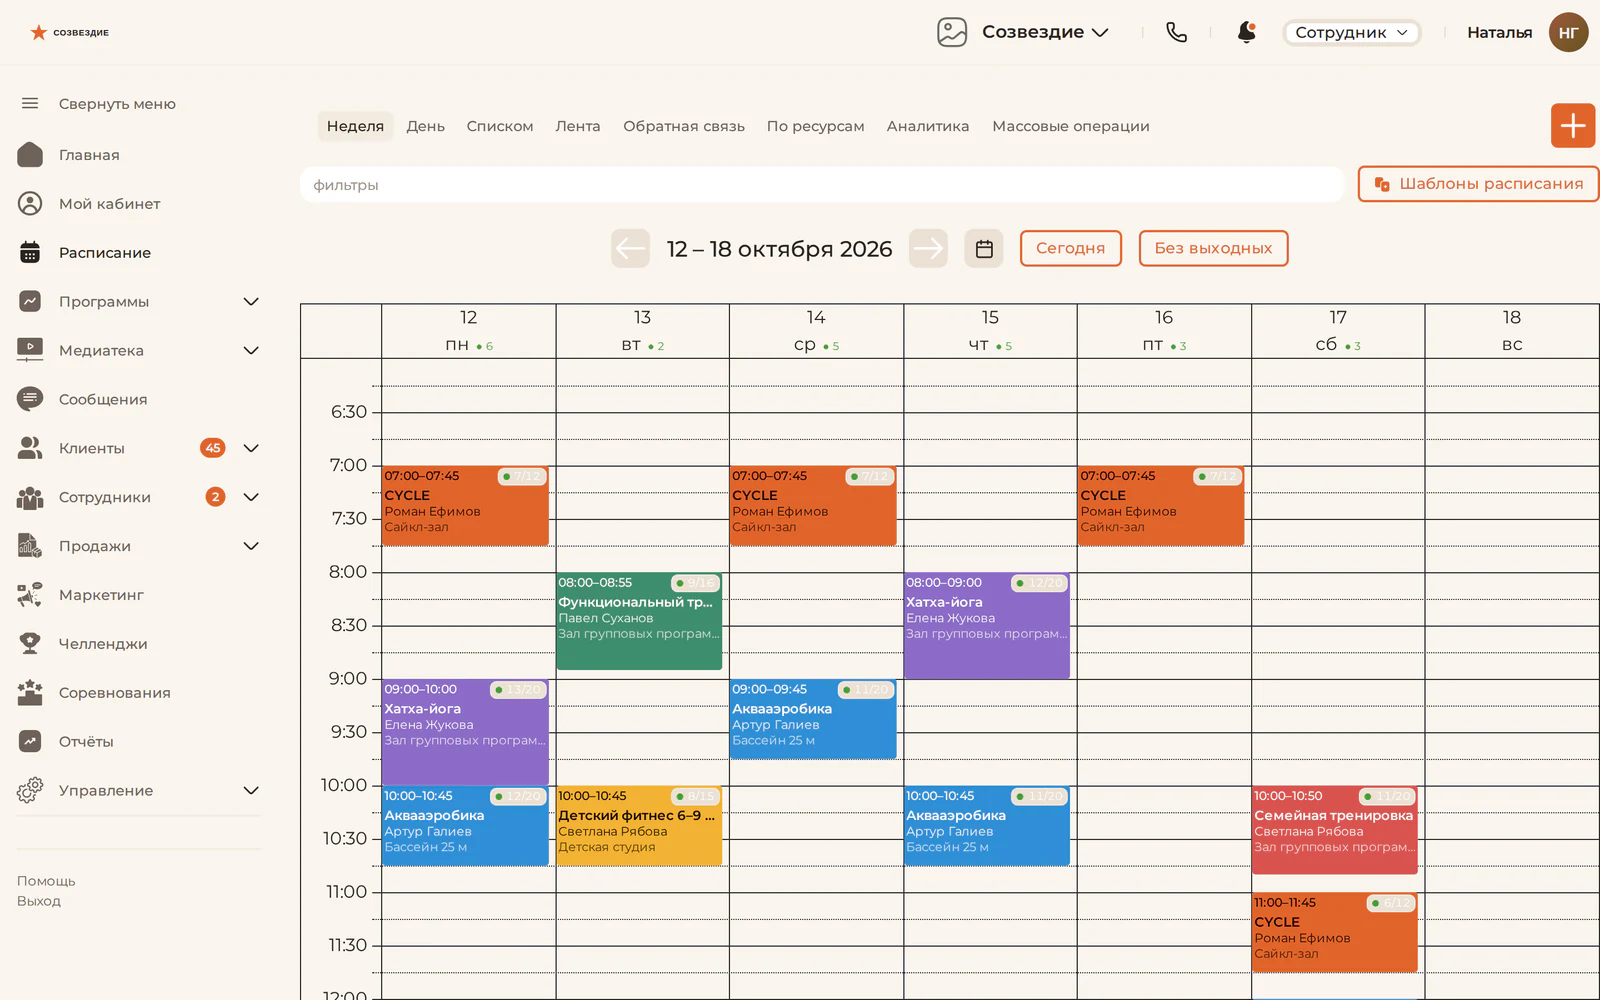Open Челленджи trophy icon
The image size is (1600, 1000).
tap(30, 643)
